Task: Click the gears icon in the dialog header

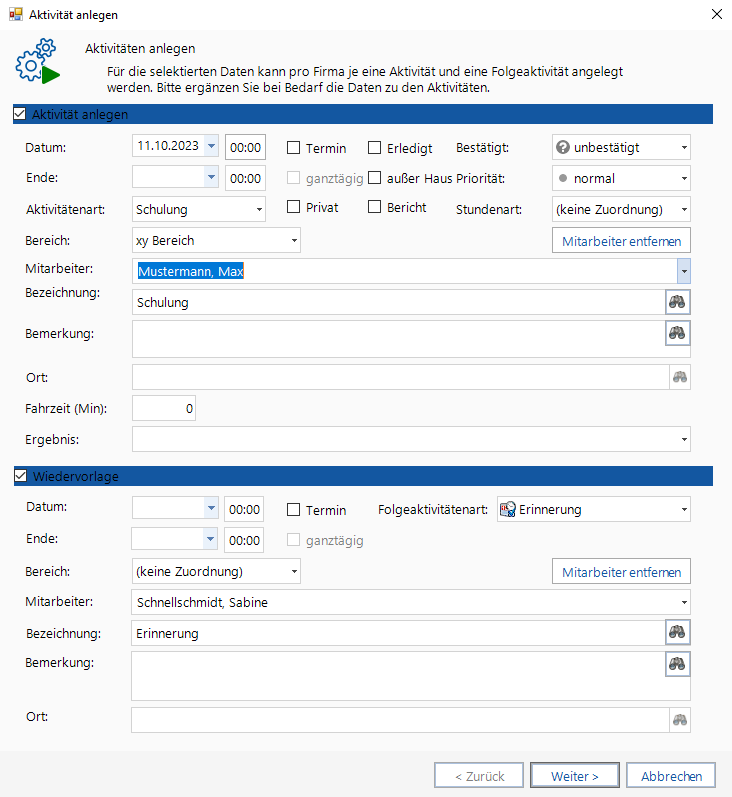Action: pyautogui.click(x=37, y=62)
